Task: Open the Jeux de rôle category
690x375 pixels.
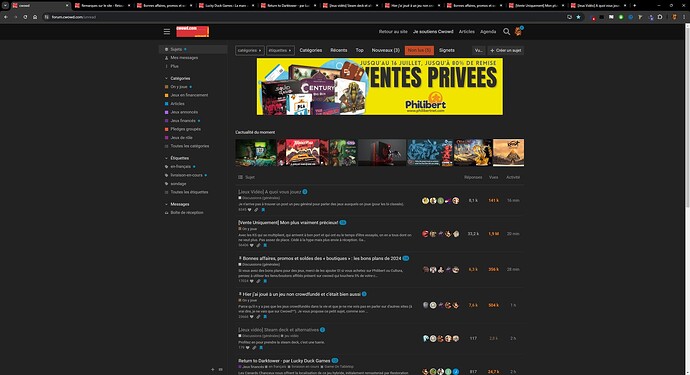Action: [x=179, y=137]
